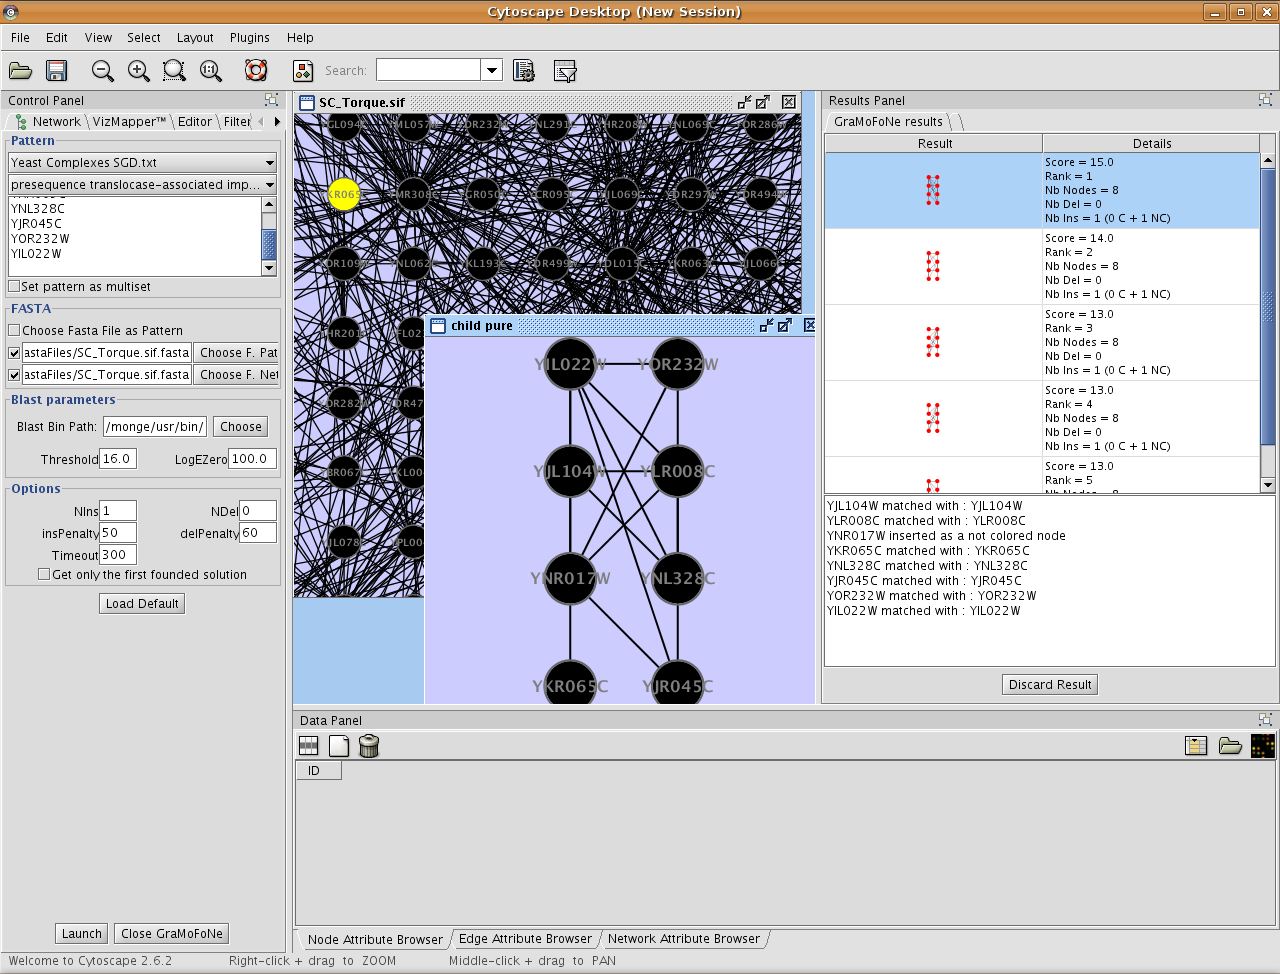The height and width of the screenshot is (974, 1280).
Task: Select the GraMoFoNe results tab
Action: click(888, 122)
